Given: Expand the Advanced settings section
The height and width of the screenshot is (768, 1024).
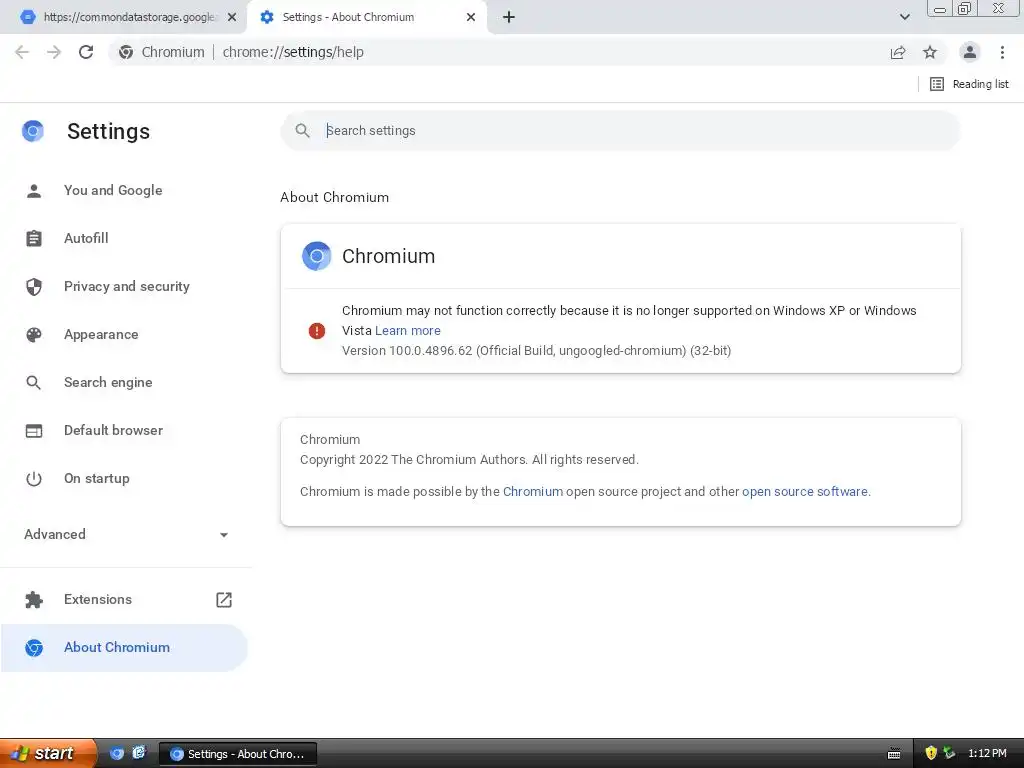Looking at the screenshot, I should click(126, 534).
